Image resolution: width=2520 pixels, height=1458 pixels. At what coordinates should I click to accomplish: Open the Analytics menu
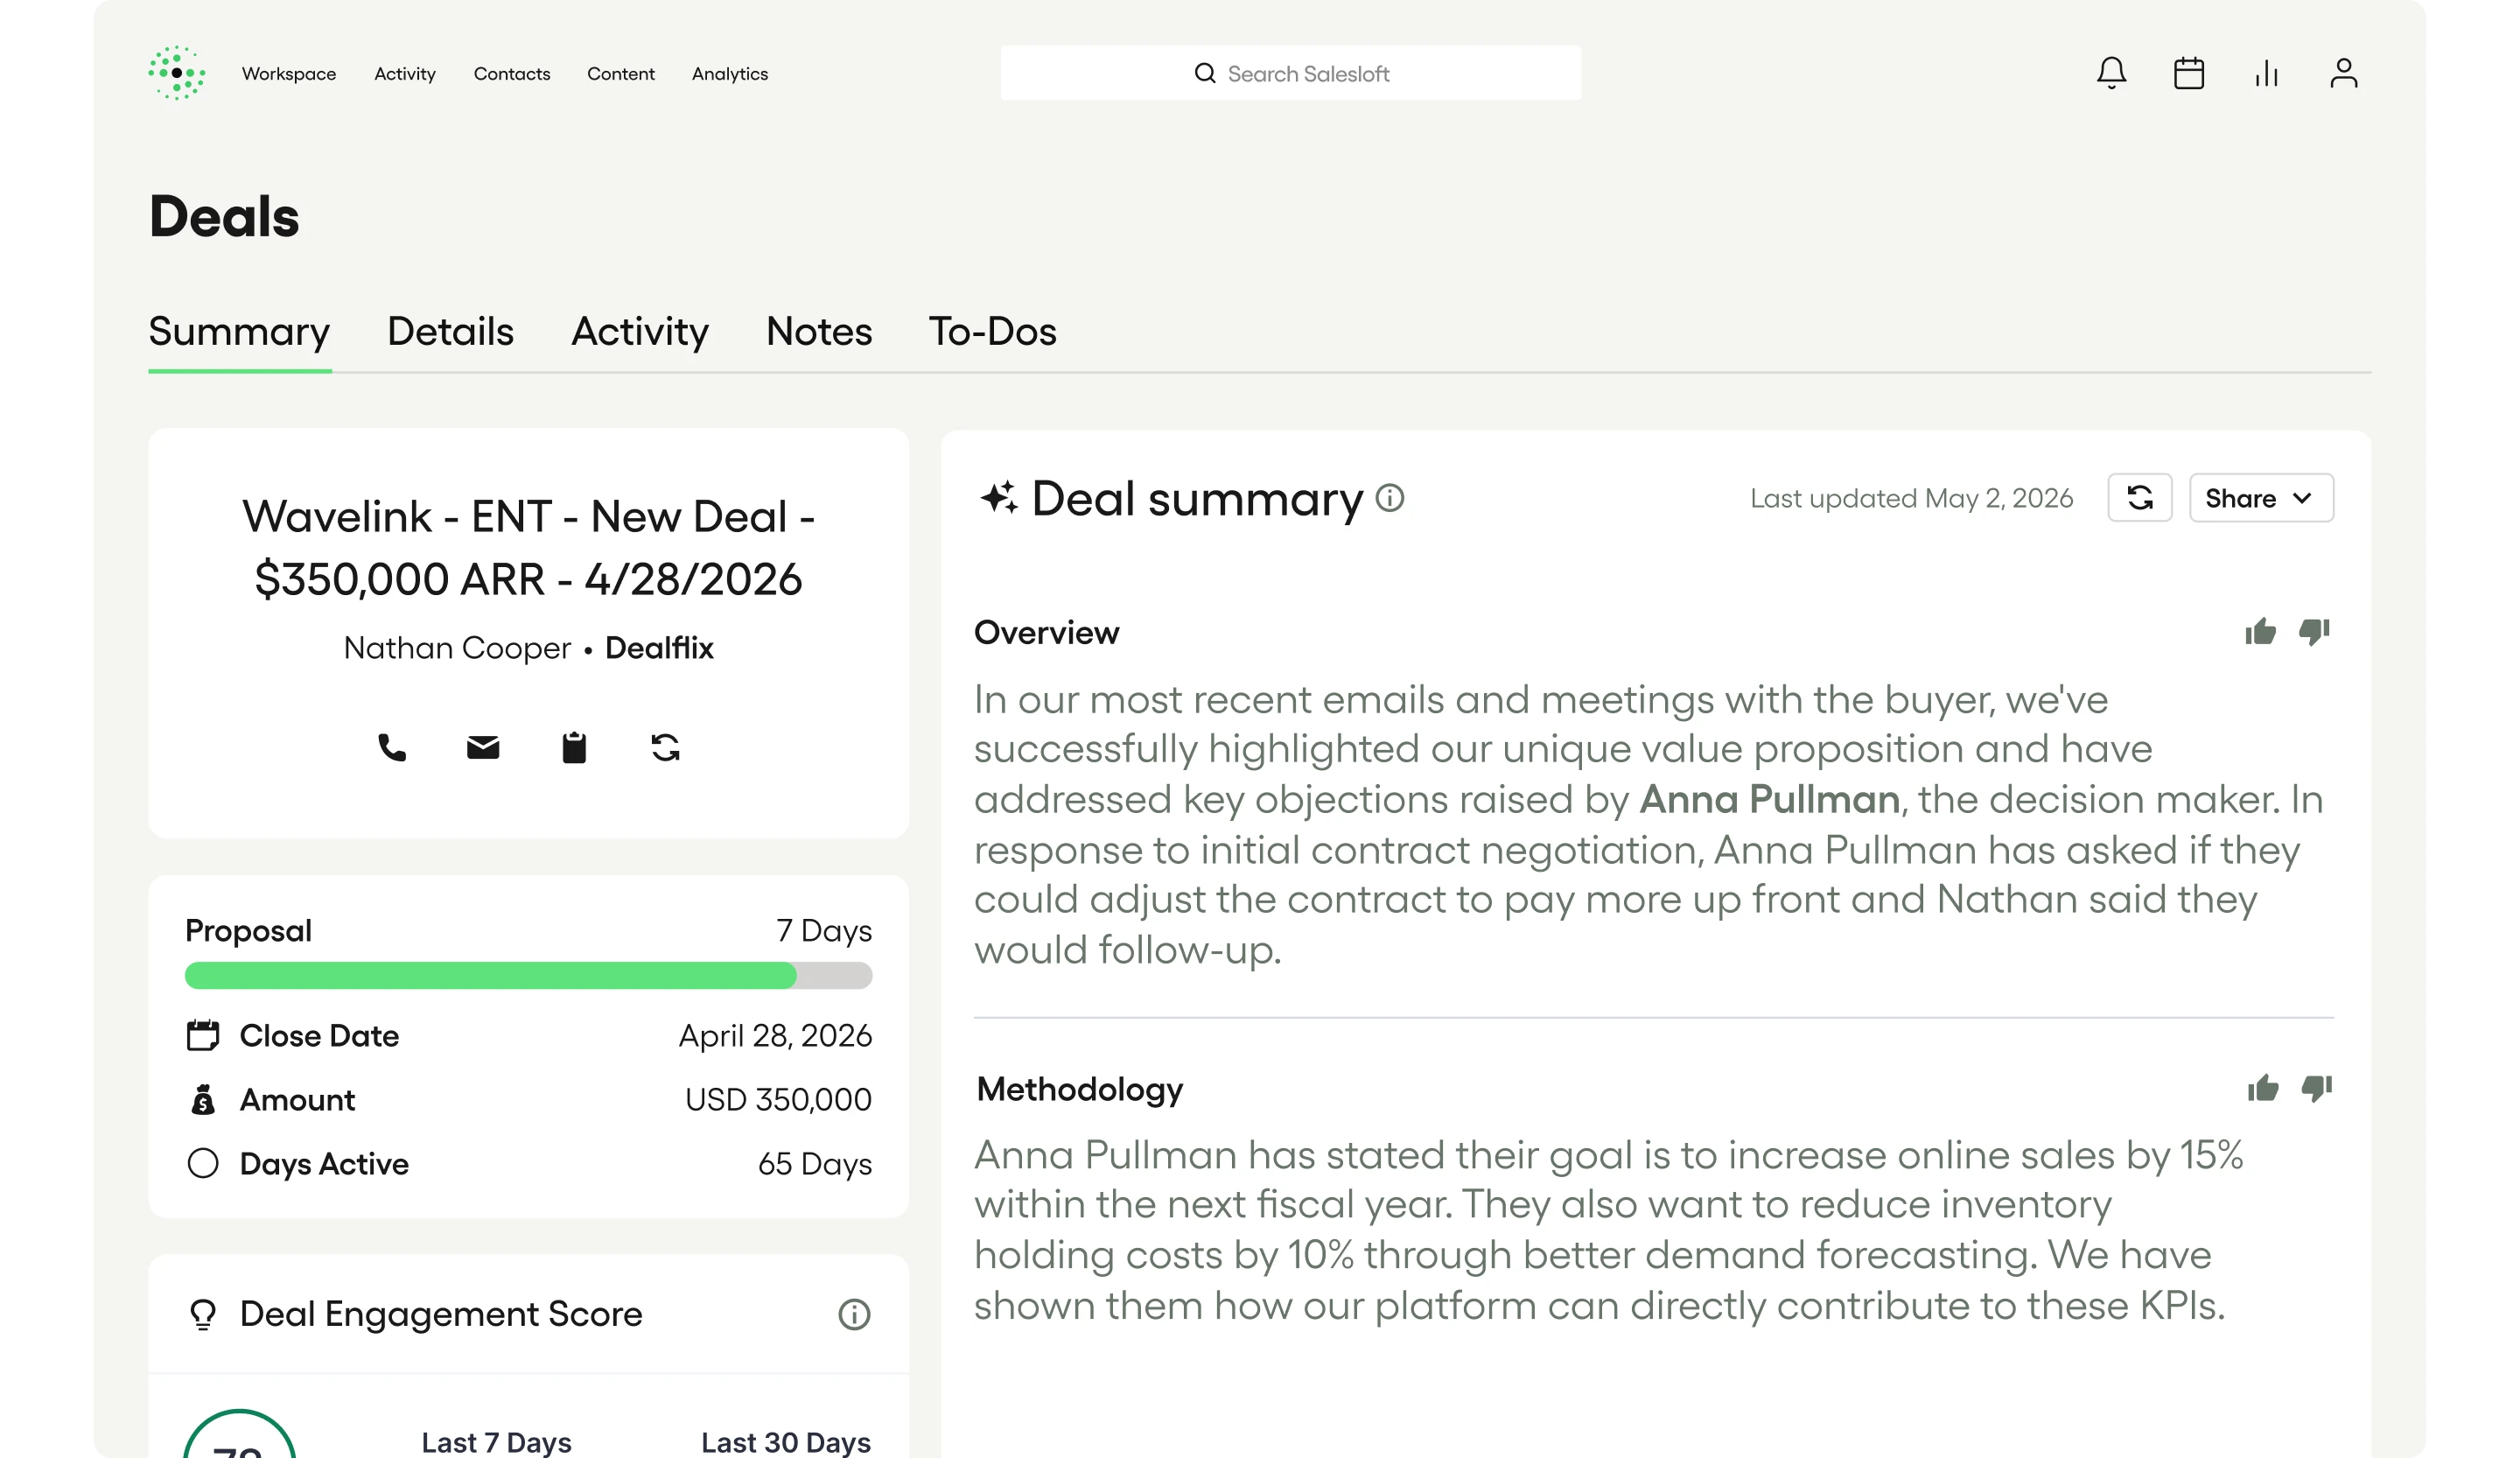point(730,74)
